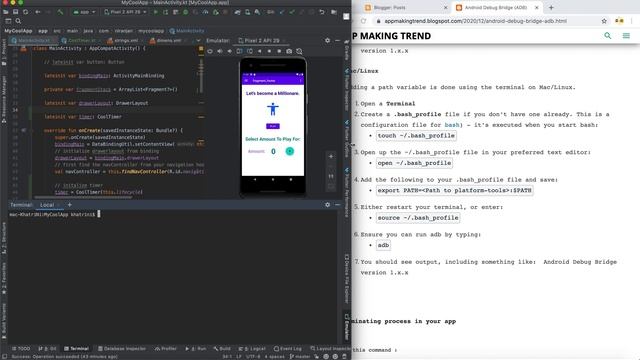Click the emulator zoom magnifier icon
The height and width of the screenshot is (360, 640).
[299, 51]
